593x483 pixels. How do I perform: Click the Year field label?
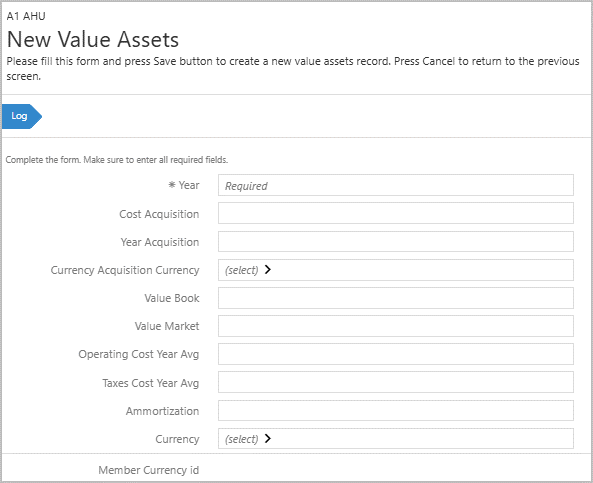[189, 185]
